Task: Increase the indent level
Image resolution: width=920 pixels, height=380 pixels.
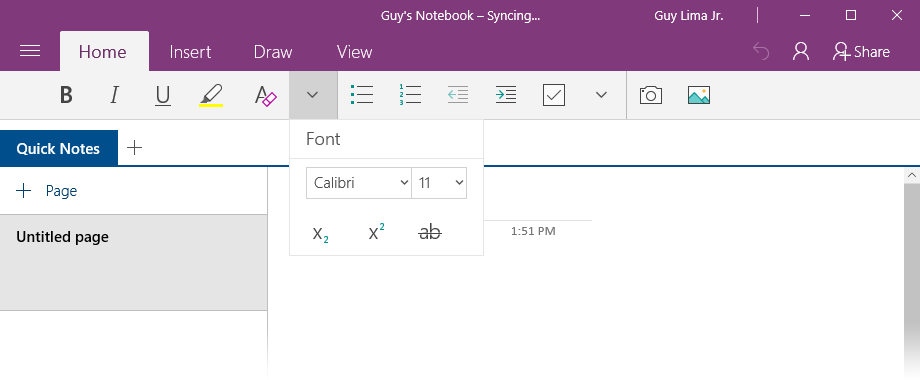Action: [506, 95]
